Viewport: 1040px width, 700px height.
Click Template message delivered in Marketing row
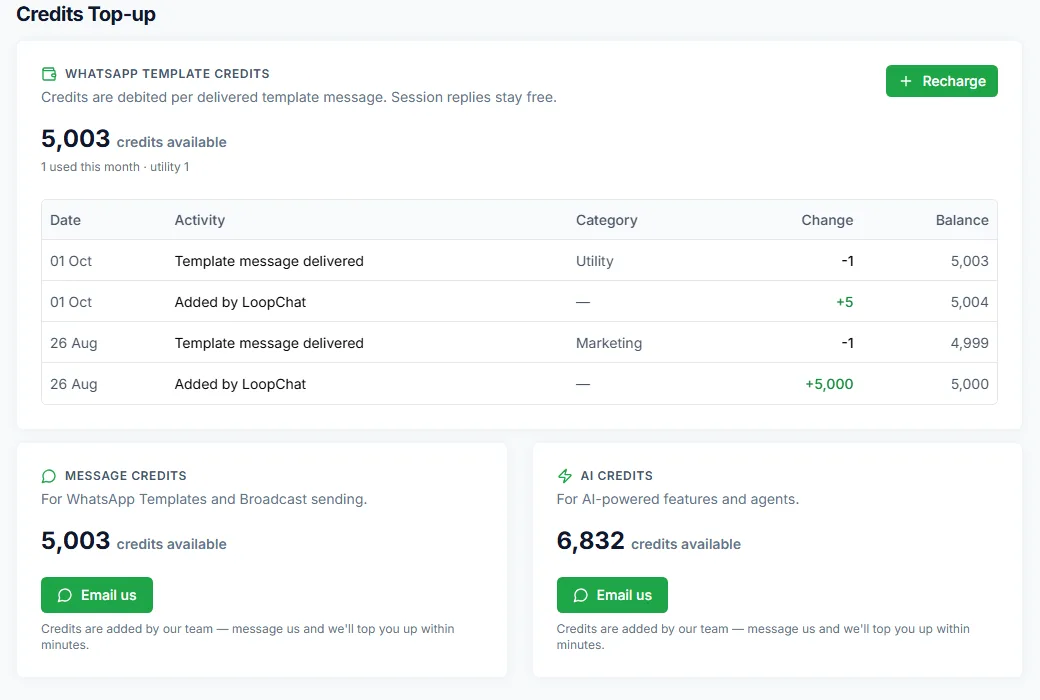269,343
